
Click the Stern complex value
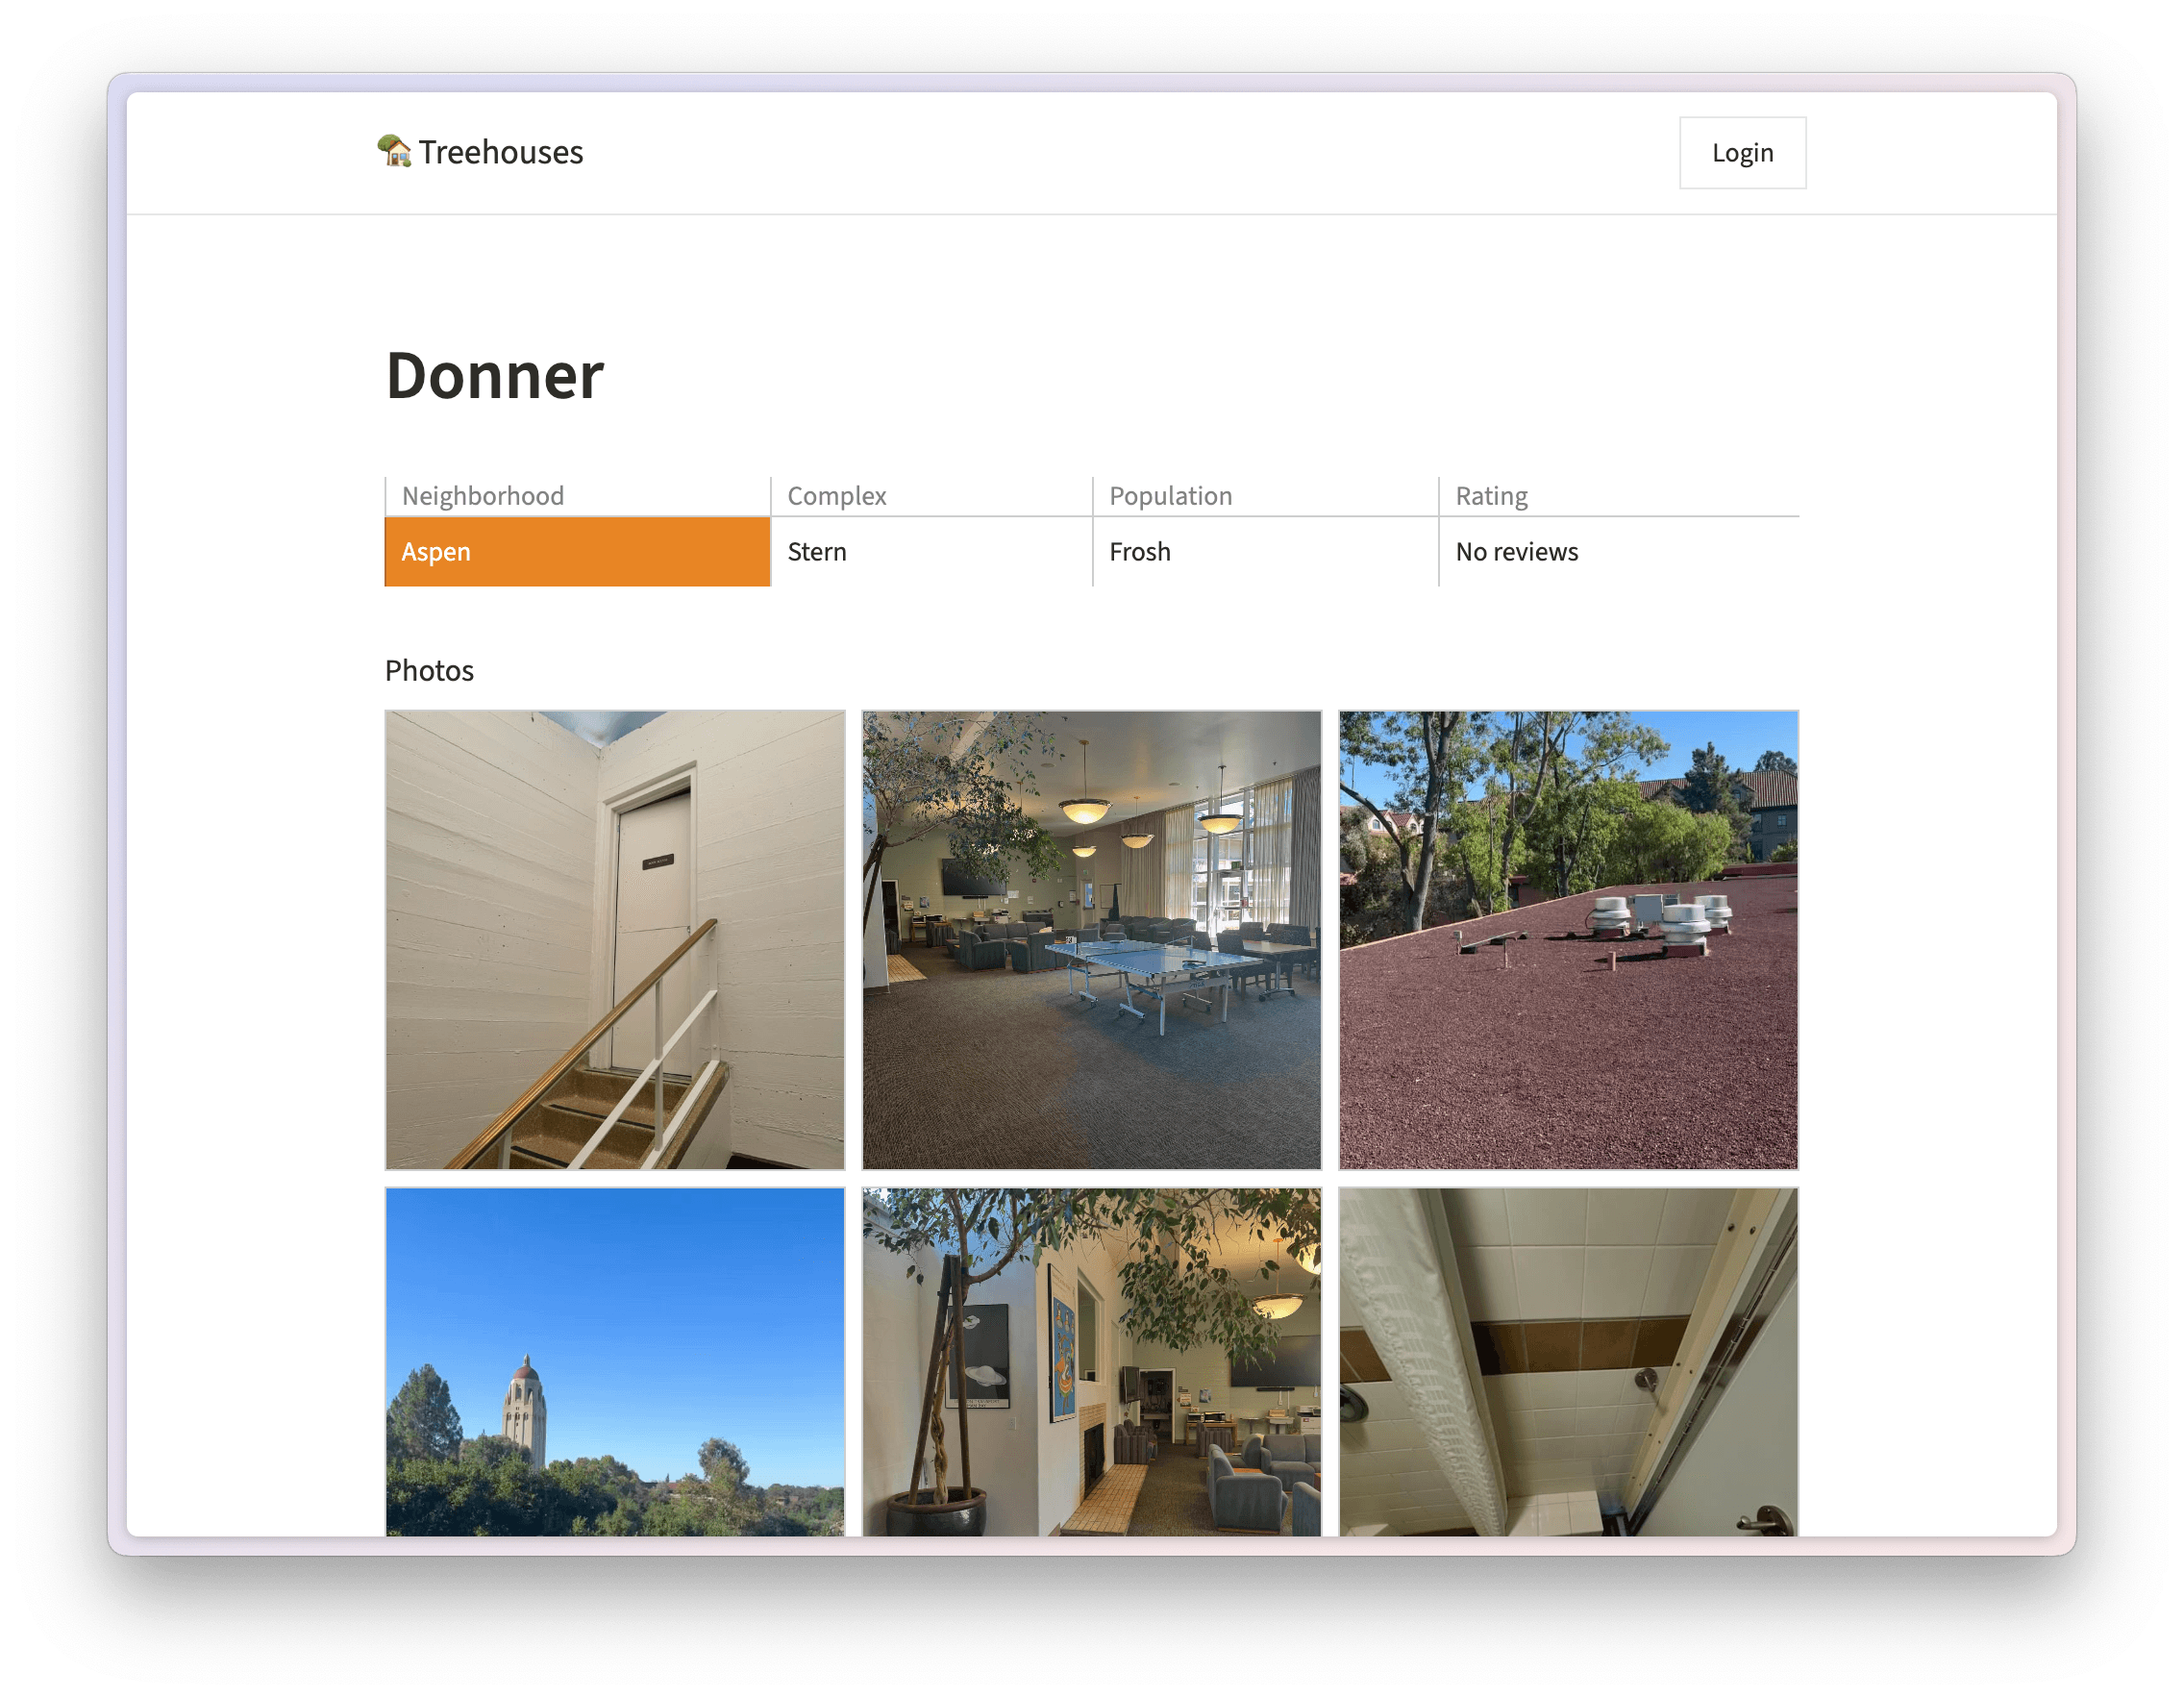click(x=816, y=551)
